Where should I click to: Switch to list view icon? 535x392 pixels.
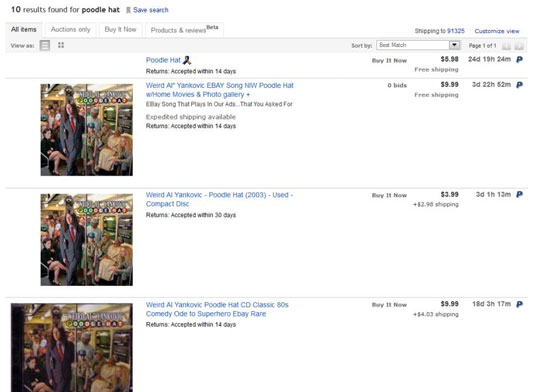click(x=45, y=45)
